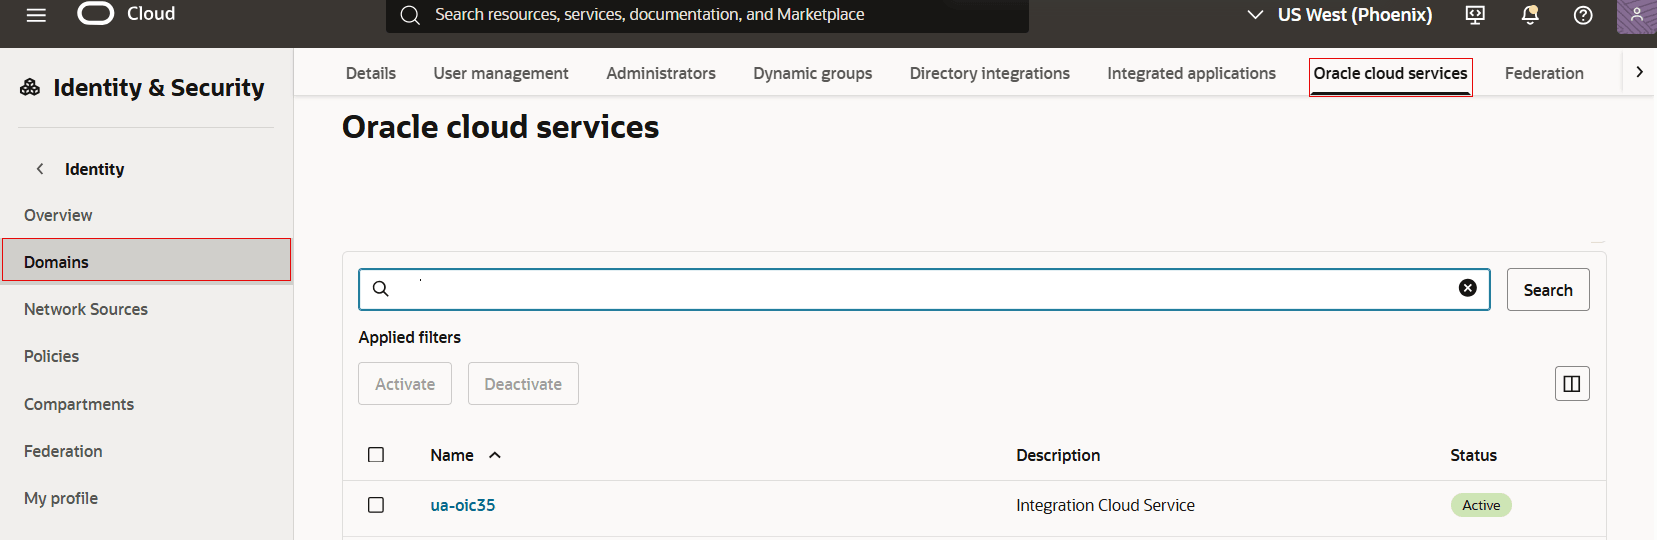Click the Deactivate button

pyautogui.click(x=523, y=384)
